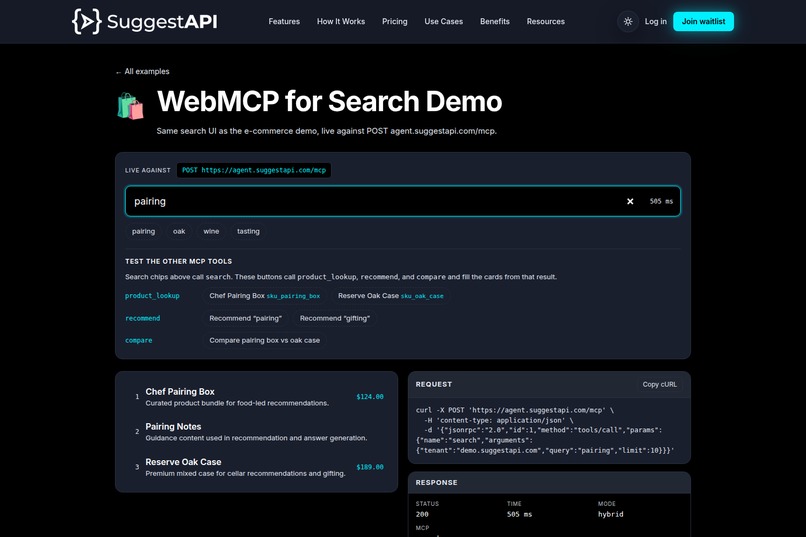Click the Join waitlist button
This screenshot has width=806, height=537.
tap(703, 22)
